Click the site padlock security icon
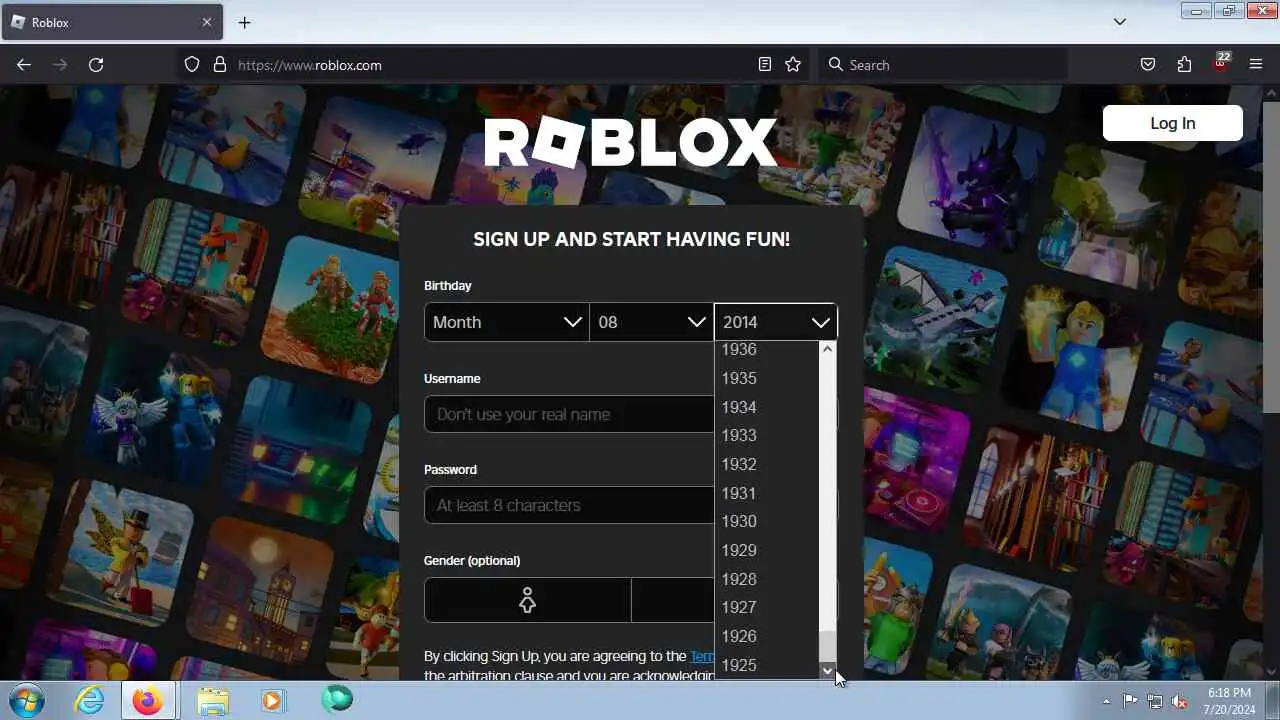This screenshot has width=1280, height=720. pyautogui.click(x=220, y=65)
